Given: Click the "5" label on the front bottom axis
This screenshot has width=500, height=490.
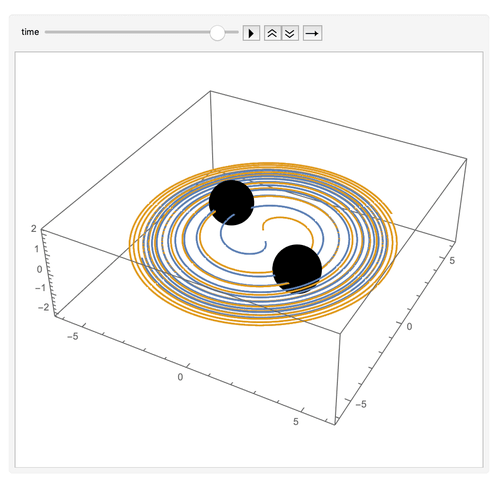Looking at the screenshot, I should pos(296,422).
